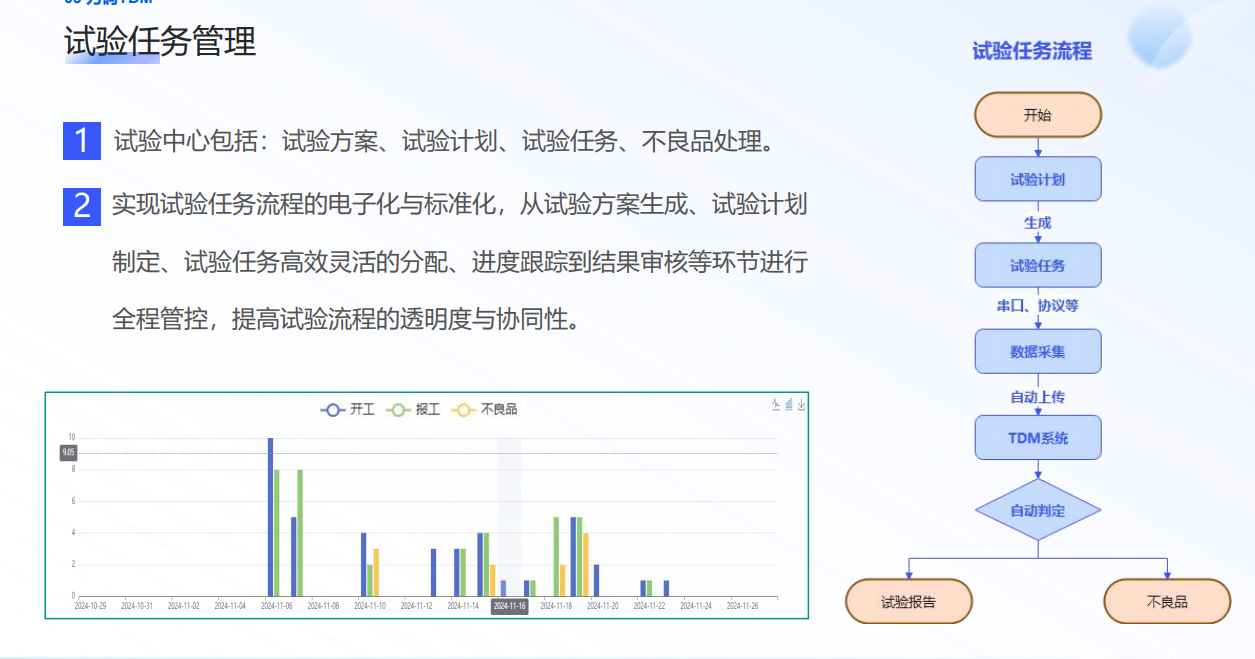Click the 2024-11-06 x-axis date

(277, 606)
